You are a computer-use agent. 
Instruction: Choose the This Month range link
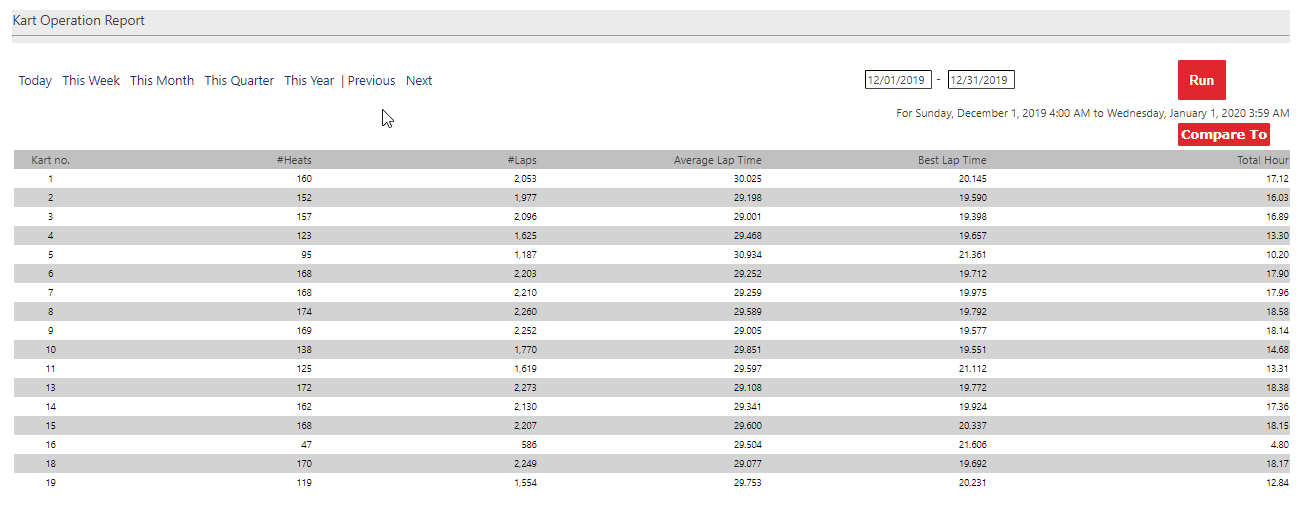click(x=162, y=81)
